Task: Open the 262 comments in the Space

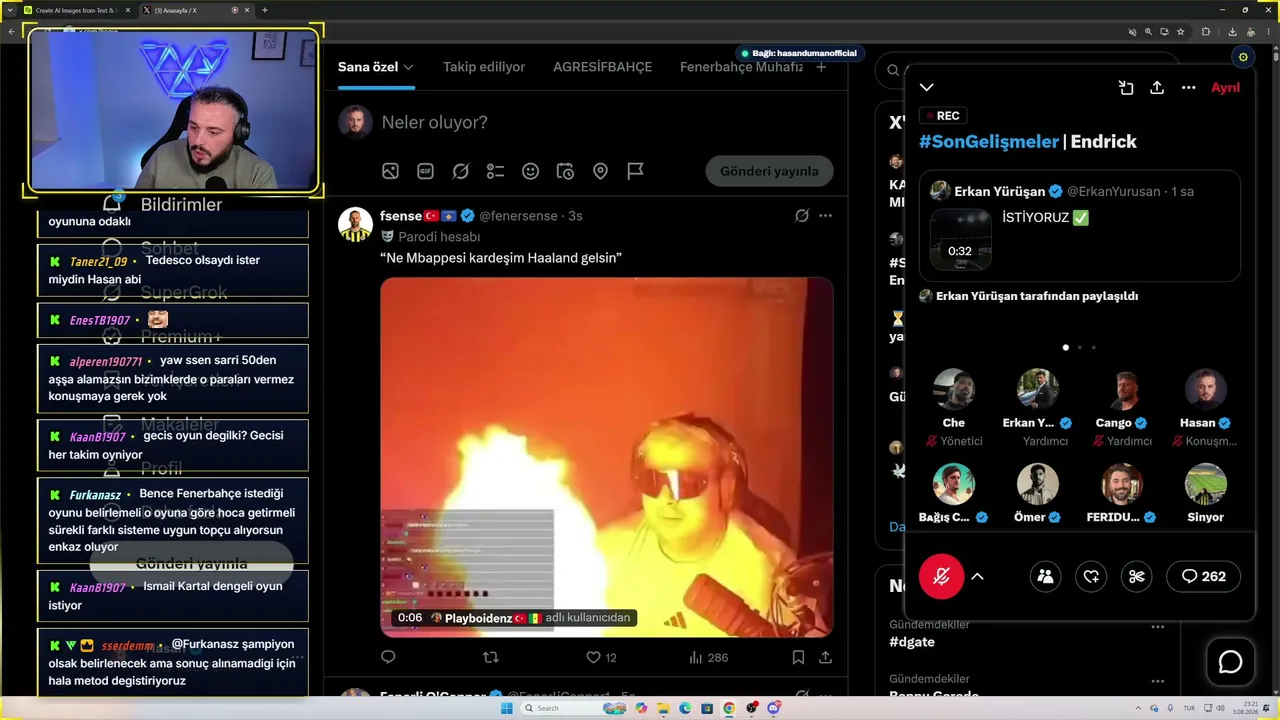Action: pyautogui.click(x=1203, y=576)
